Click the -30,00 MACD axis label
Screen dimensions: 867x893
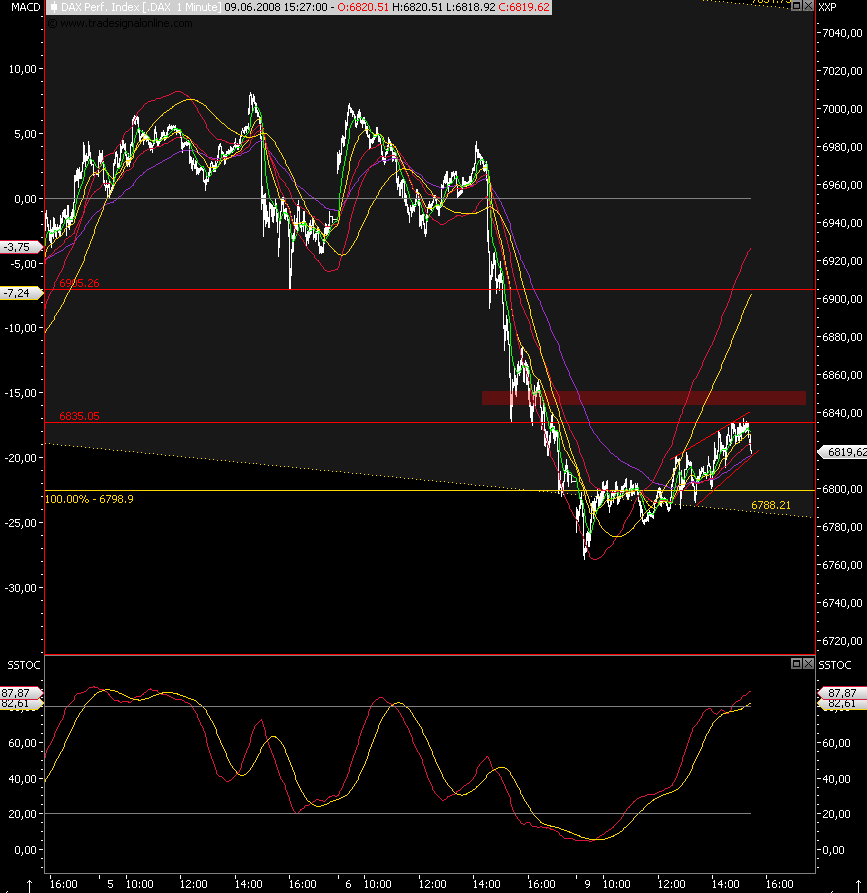click(x=21, y=588)
